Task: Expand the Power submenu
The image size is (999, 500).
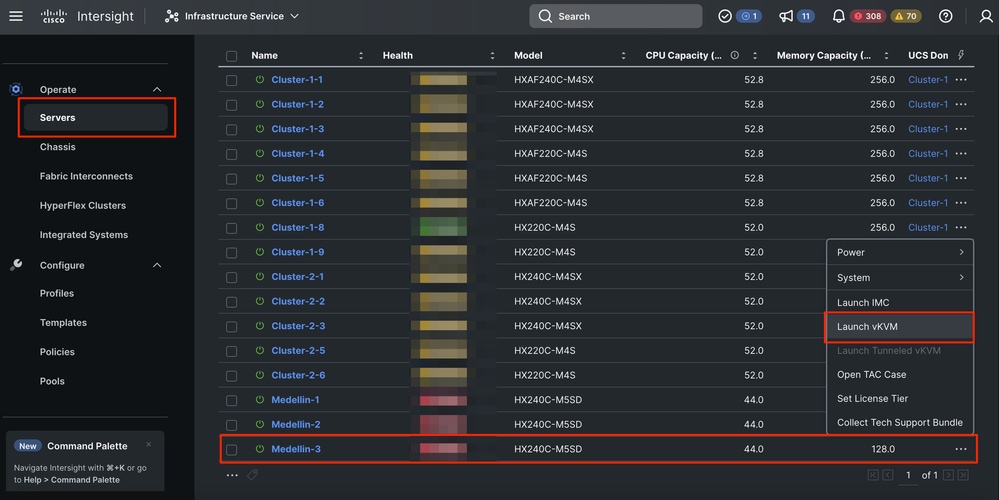Action: click(900, 252)
